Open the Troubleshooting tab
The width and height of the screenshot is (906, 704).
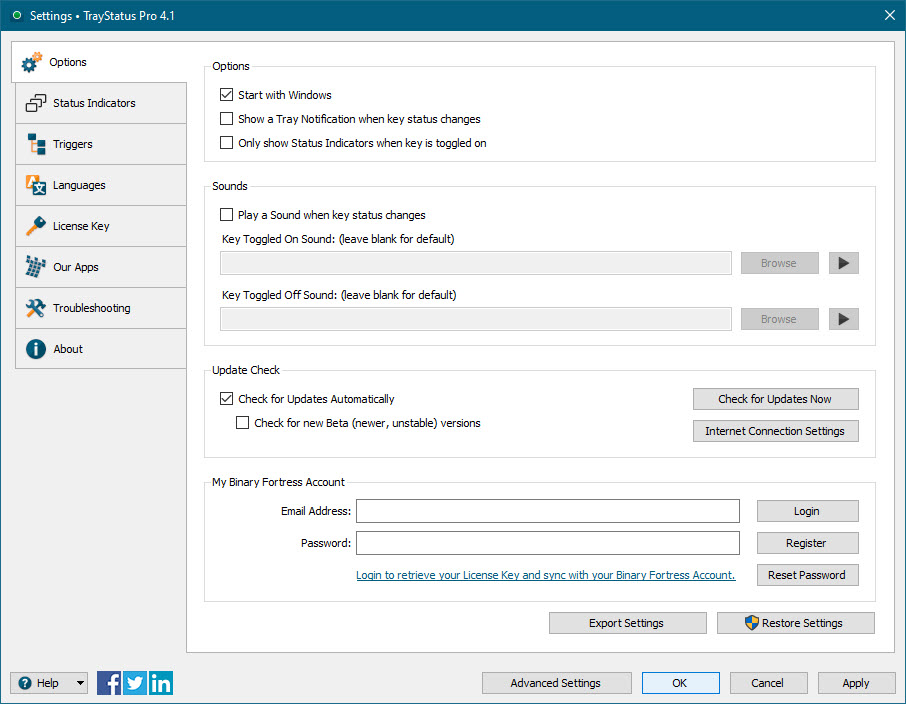pyautogui.click(x=101, y=308)
